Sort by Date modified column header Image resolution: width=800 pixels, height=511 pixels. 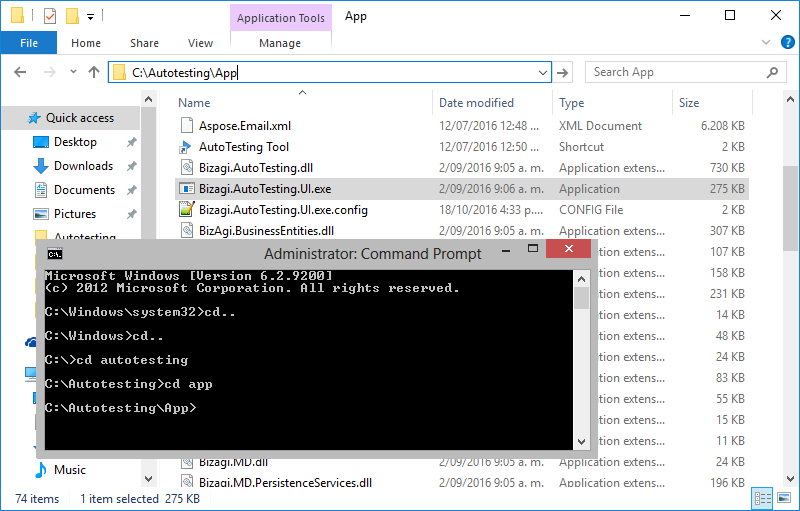click(492, 103)
